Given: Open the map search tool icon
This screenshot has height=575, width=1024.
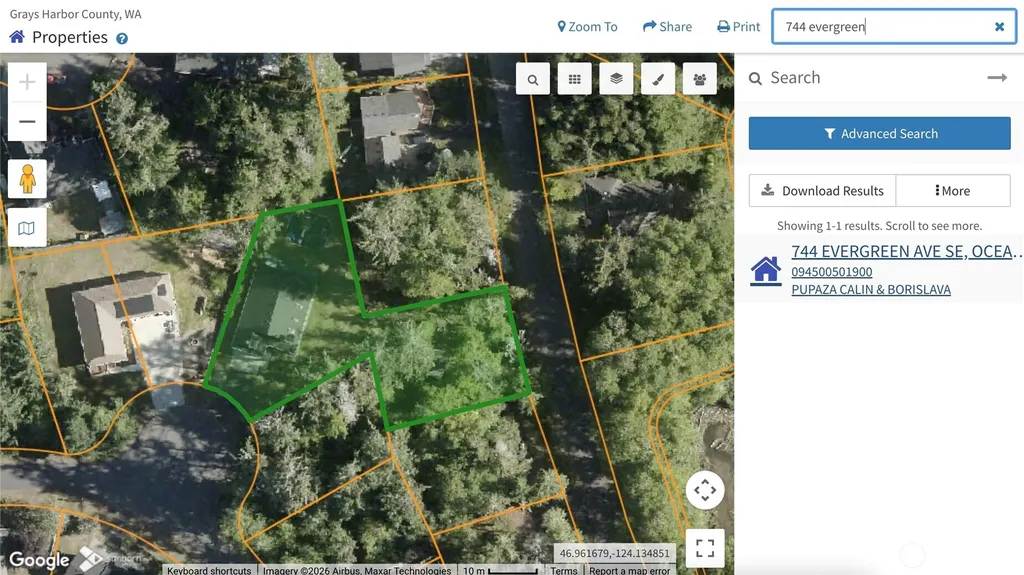Looking at the screenshot, I should 533,79.
